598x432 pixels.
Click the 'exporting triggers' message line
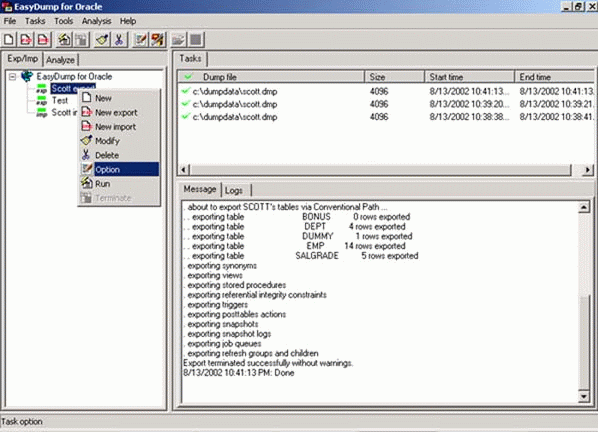(x=216, y=305)
